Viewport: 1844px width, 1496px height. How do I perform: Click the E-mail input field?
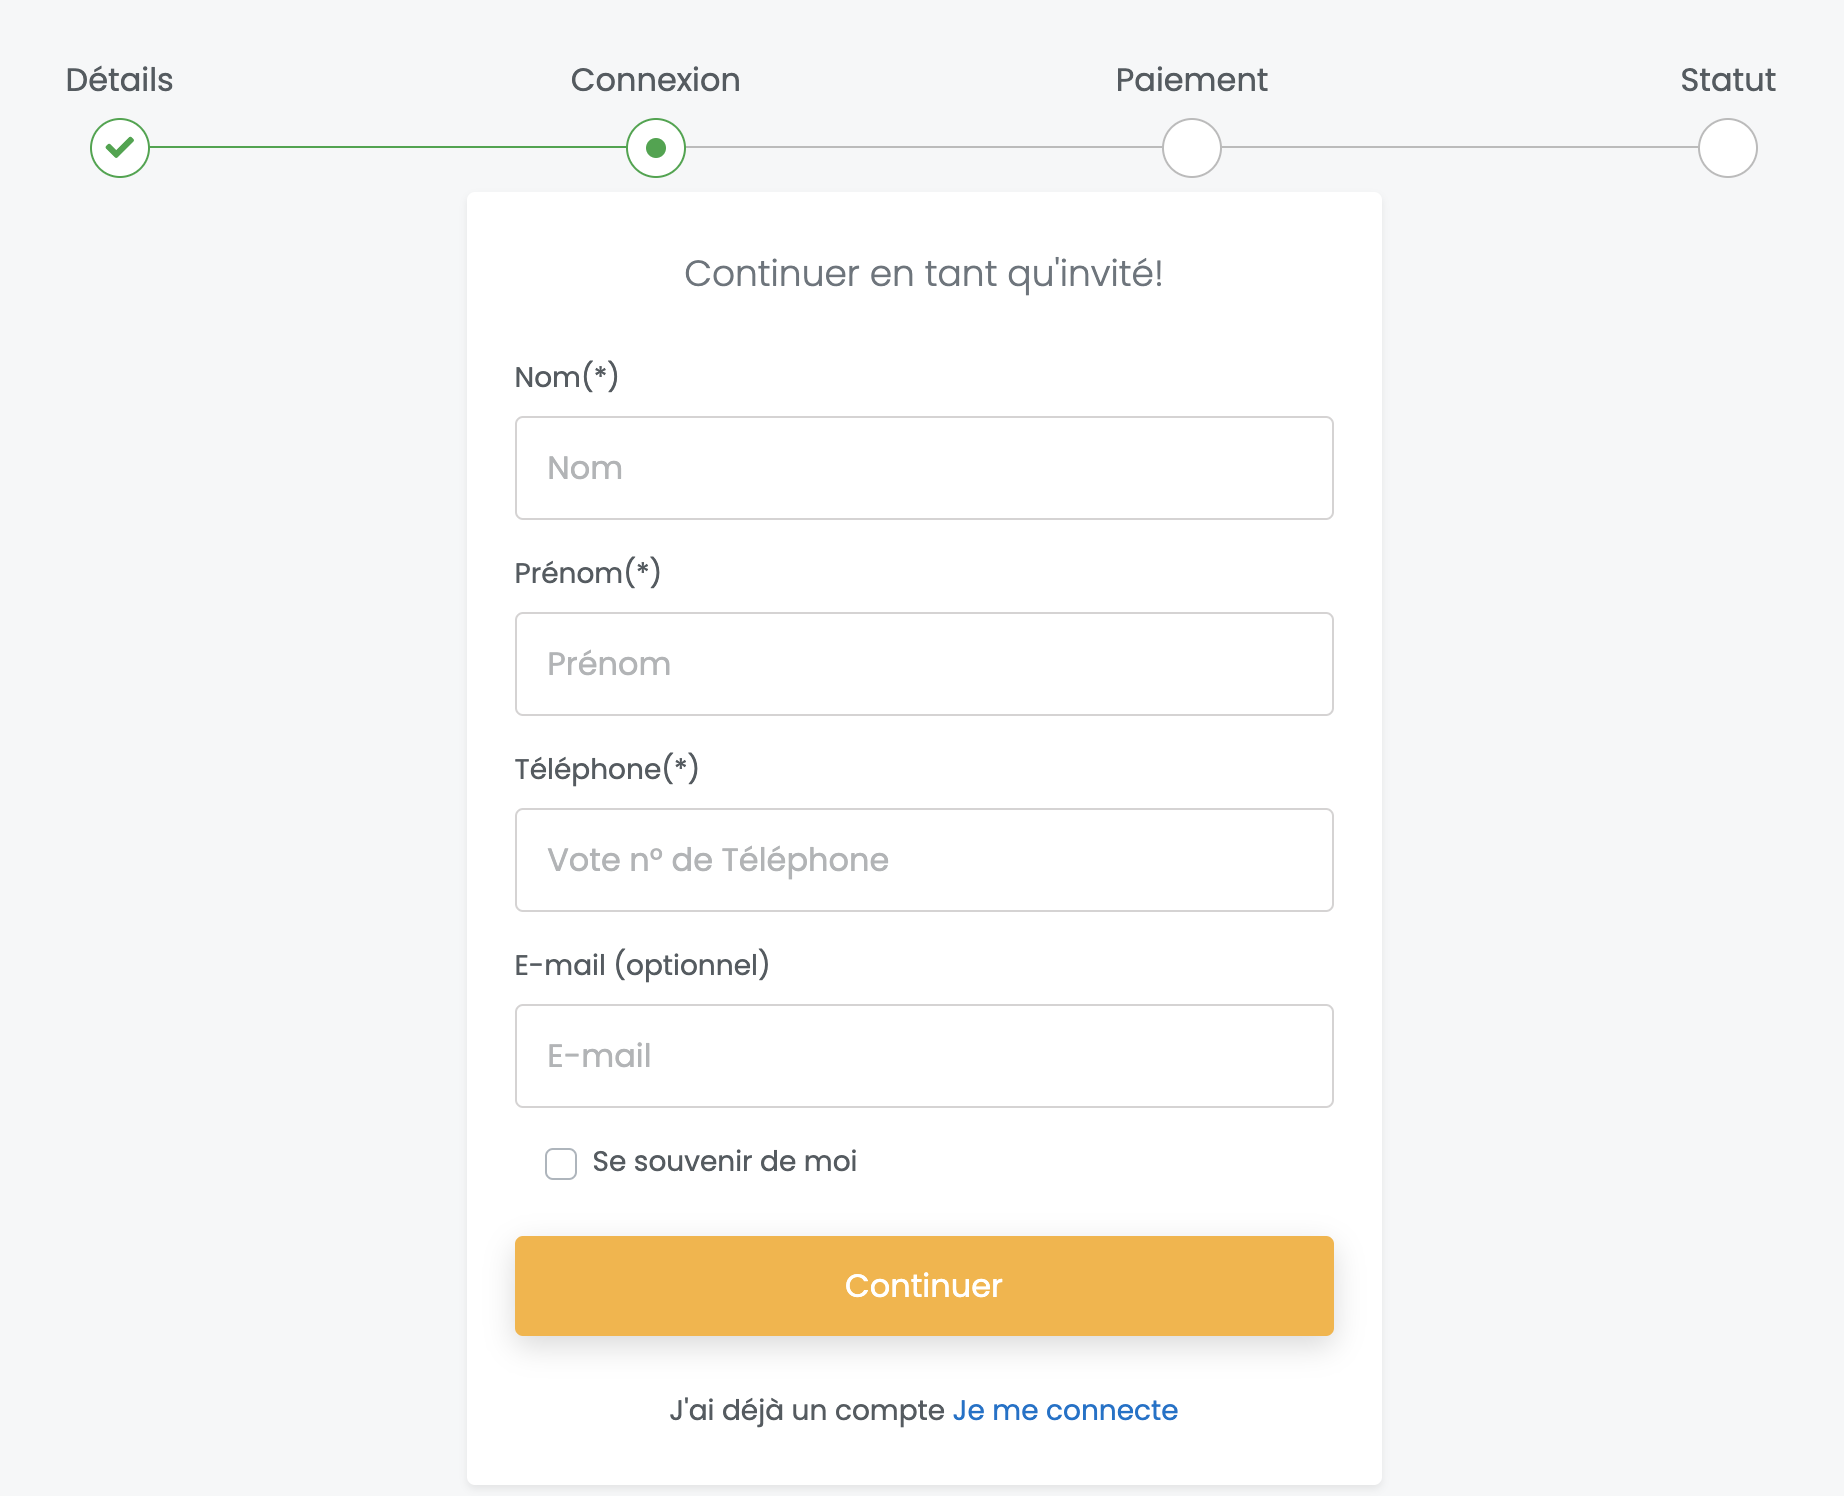click(924, 1056)
